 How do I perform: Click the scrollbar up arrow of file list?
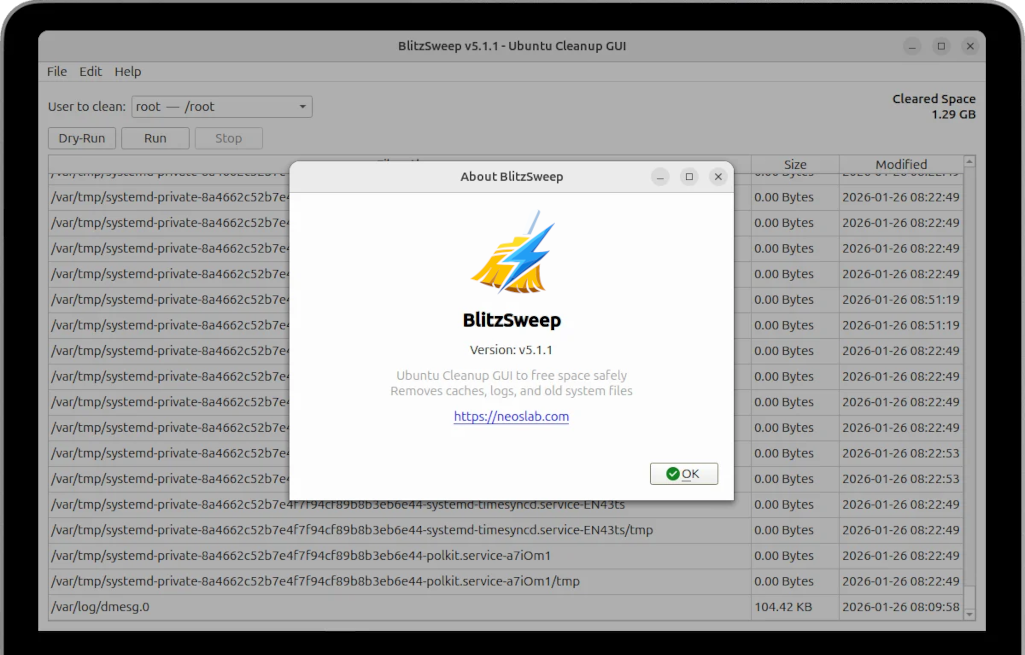tap(969, 161)
